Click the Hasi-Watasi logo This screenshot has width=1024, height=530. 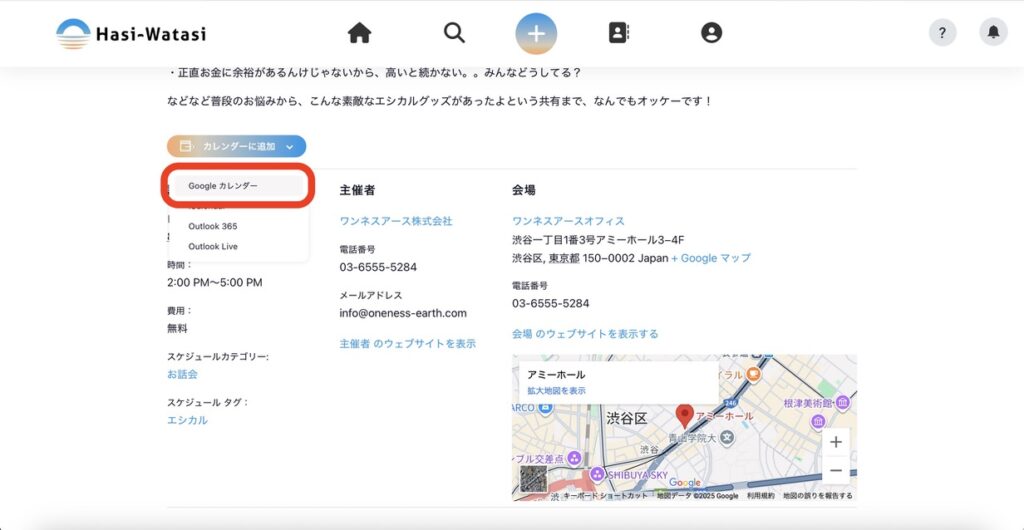coord(131,34)
